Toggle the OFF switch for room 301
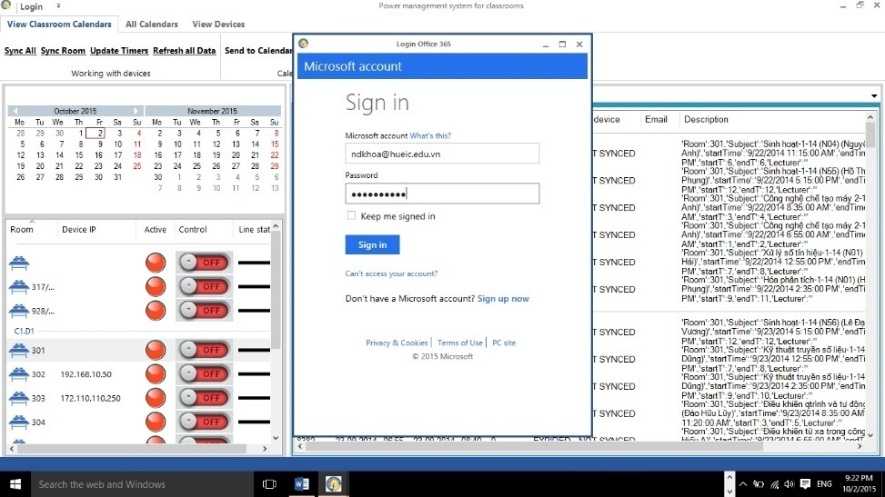Viewport: 885px width, 497px height. [x=204, y=350]
